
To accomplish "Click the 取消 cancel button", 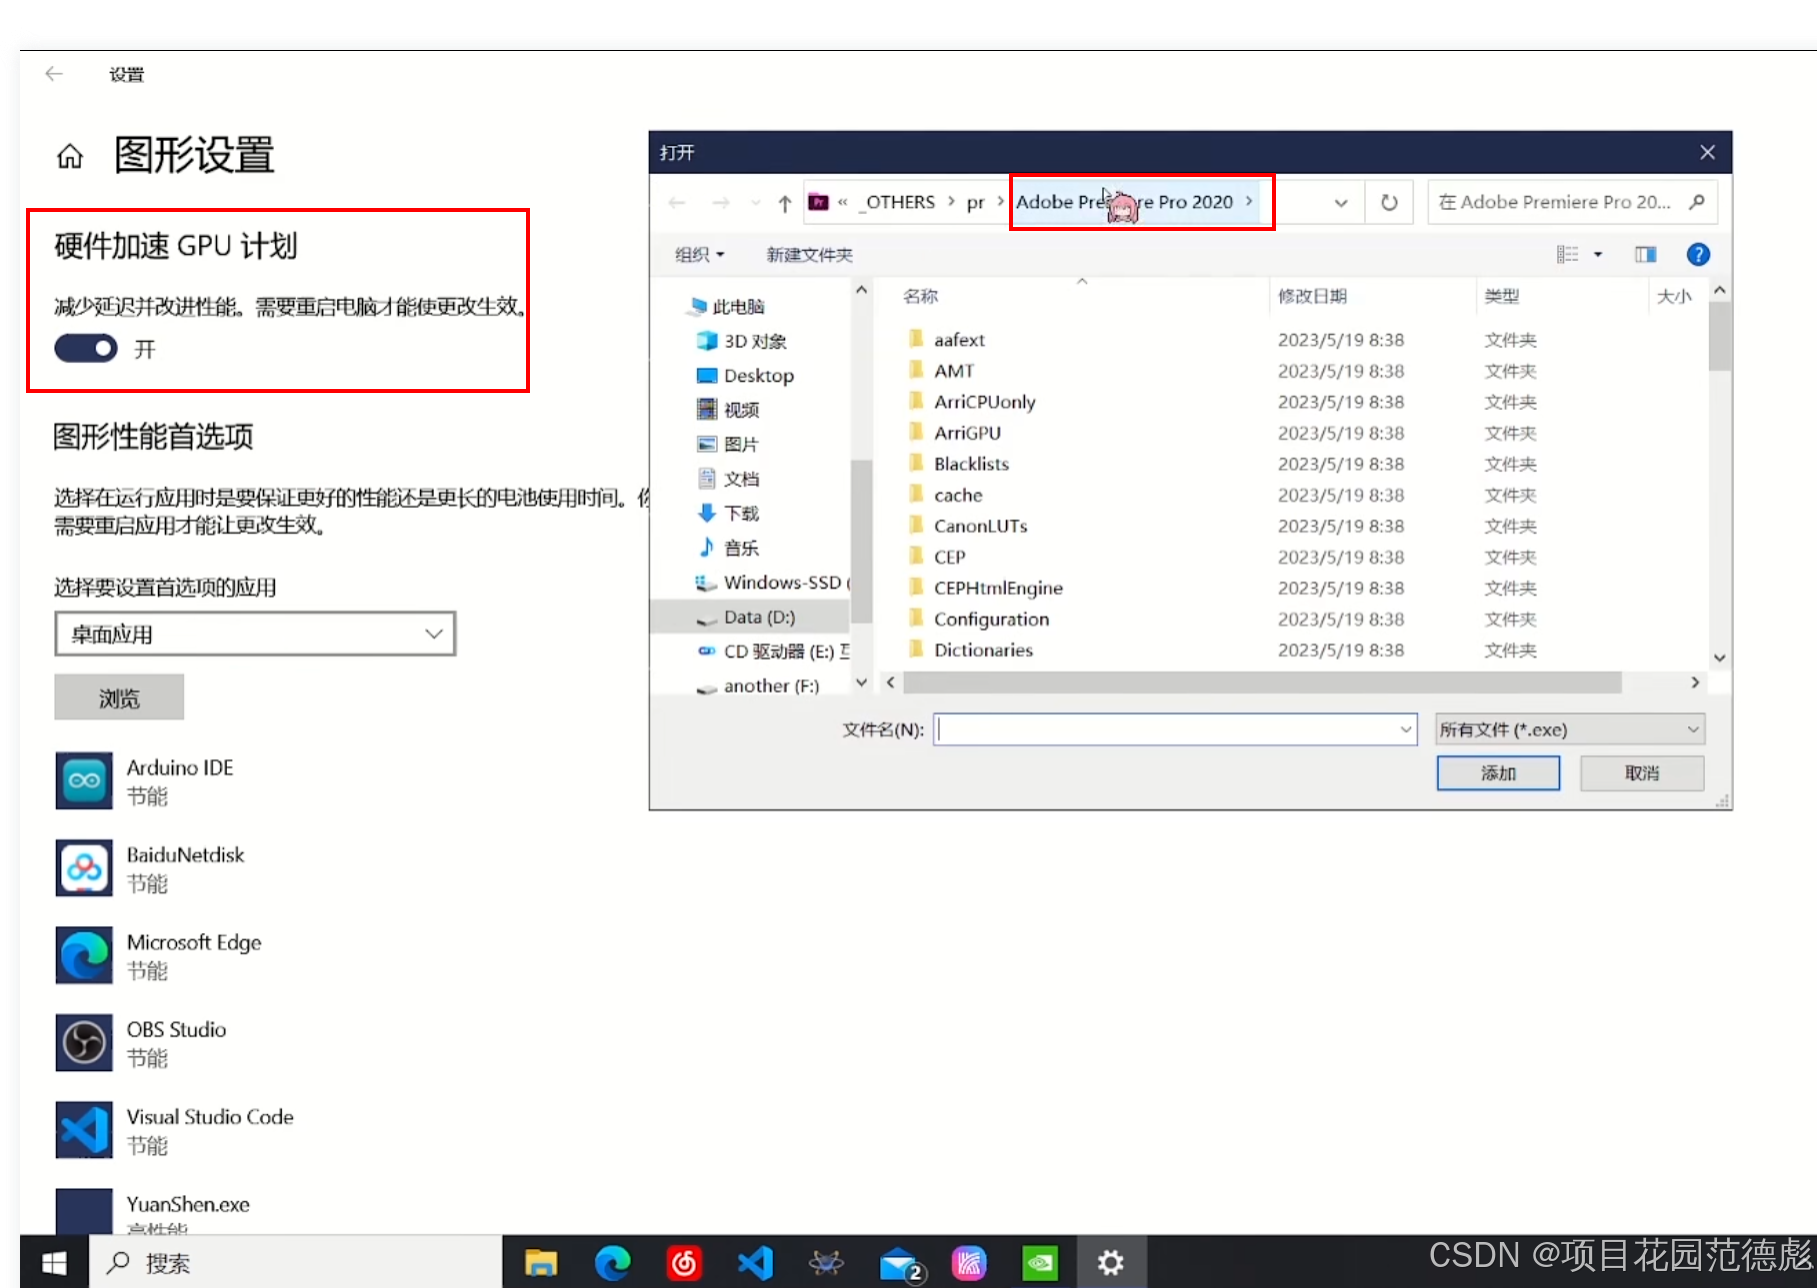I will point(1642,773).
